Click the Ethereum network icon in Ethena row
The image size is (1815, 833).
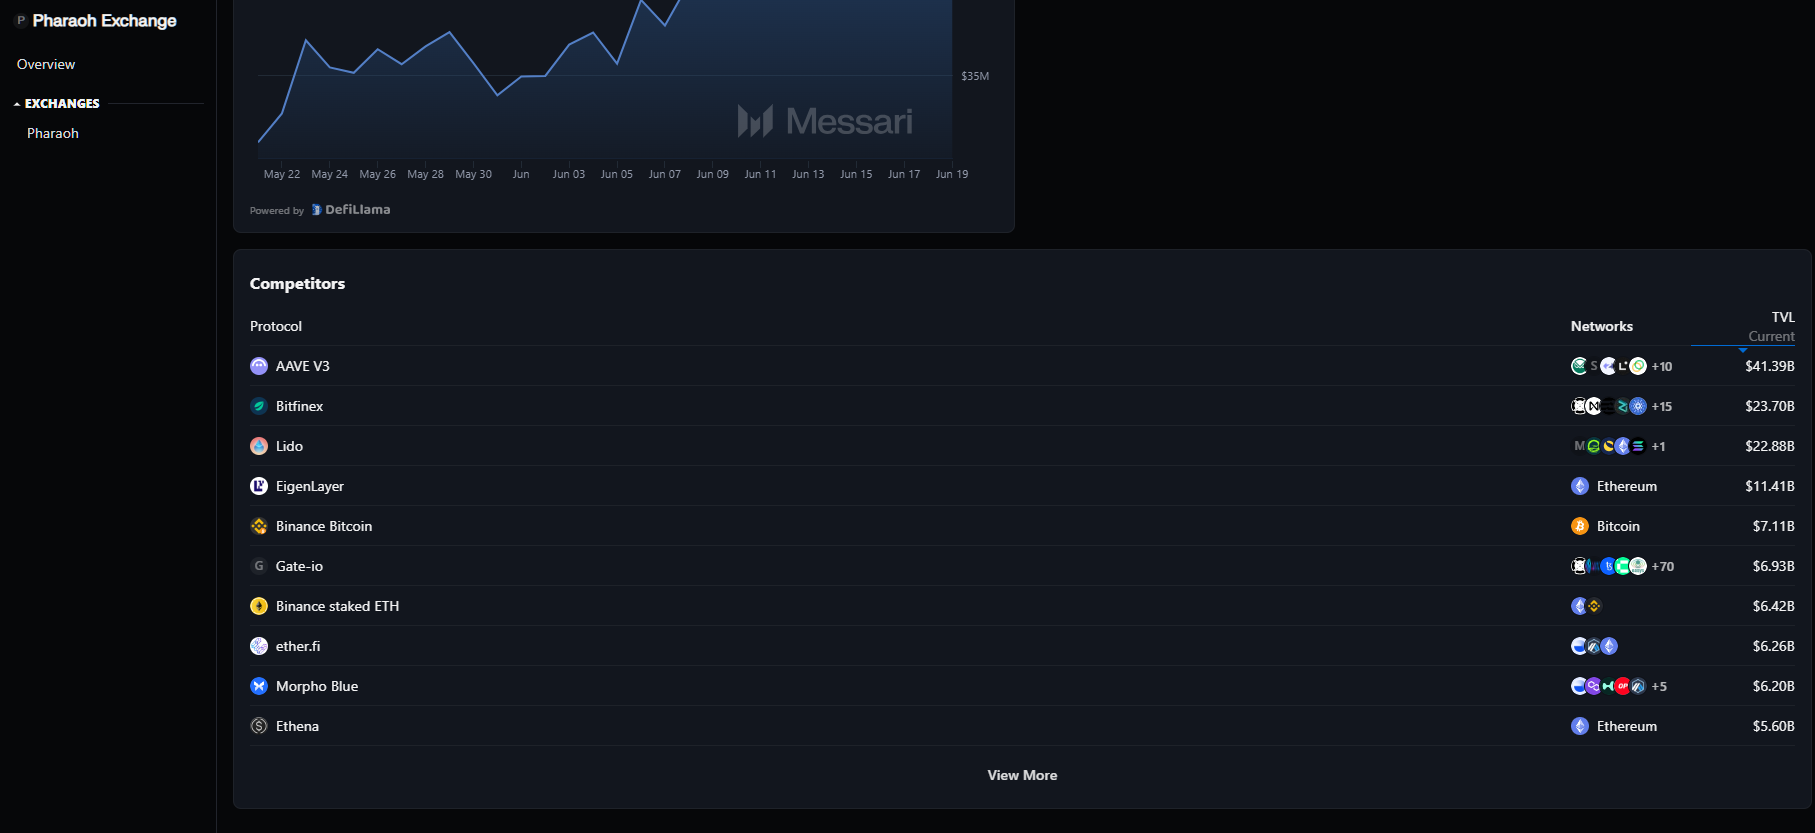pos(1580,726)
